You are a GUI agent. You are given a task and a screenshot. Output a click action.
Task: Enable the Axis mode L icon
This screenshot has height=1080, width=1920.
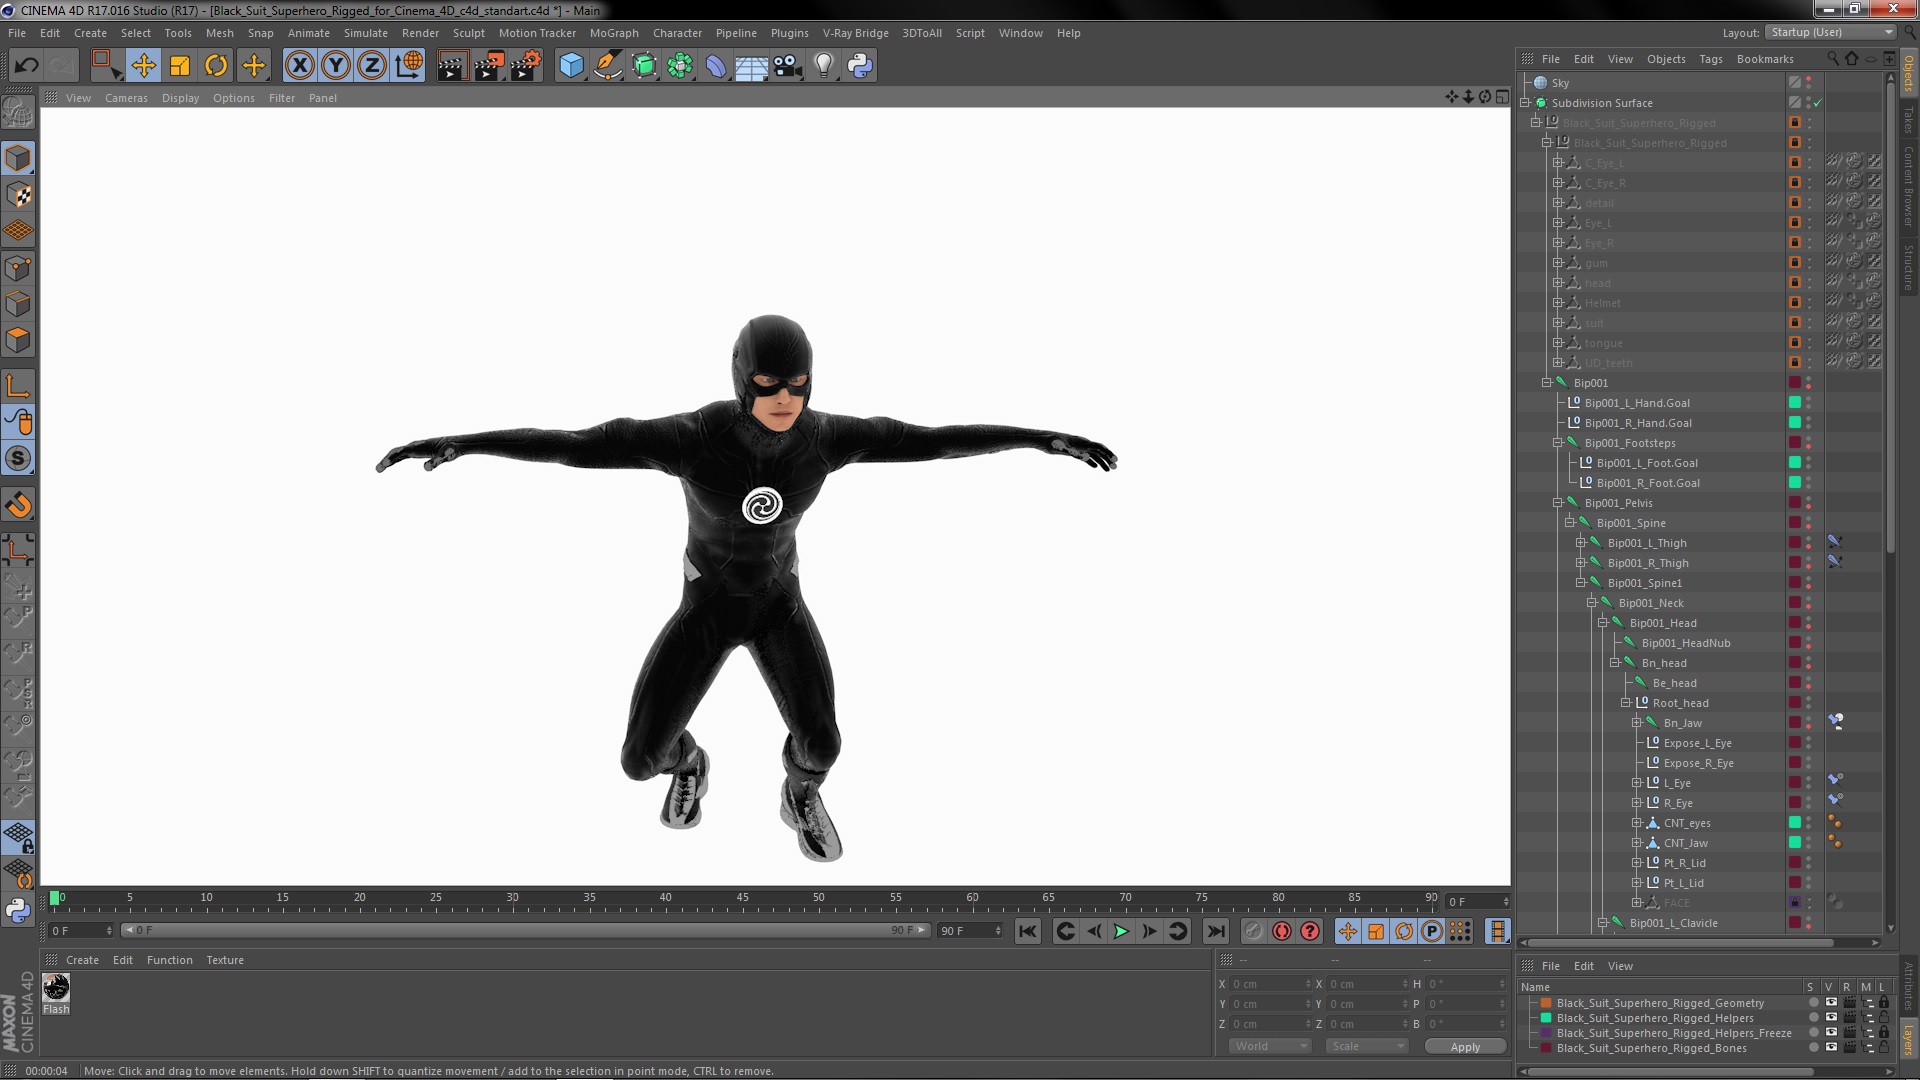click(x=18, y=386)
